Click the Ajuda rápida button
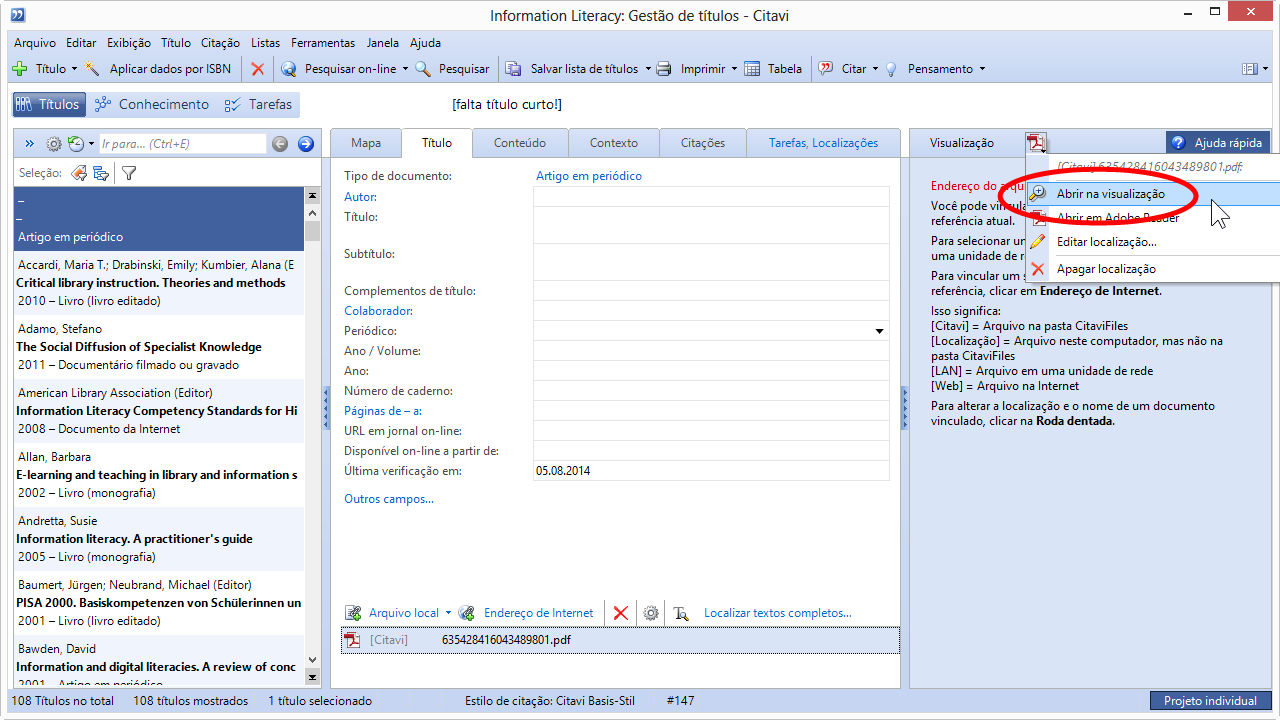The height and width of the screenshot is (720, 1280). pyautogui.click(x=1219, y=143)
